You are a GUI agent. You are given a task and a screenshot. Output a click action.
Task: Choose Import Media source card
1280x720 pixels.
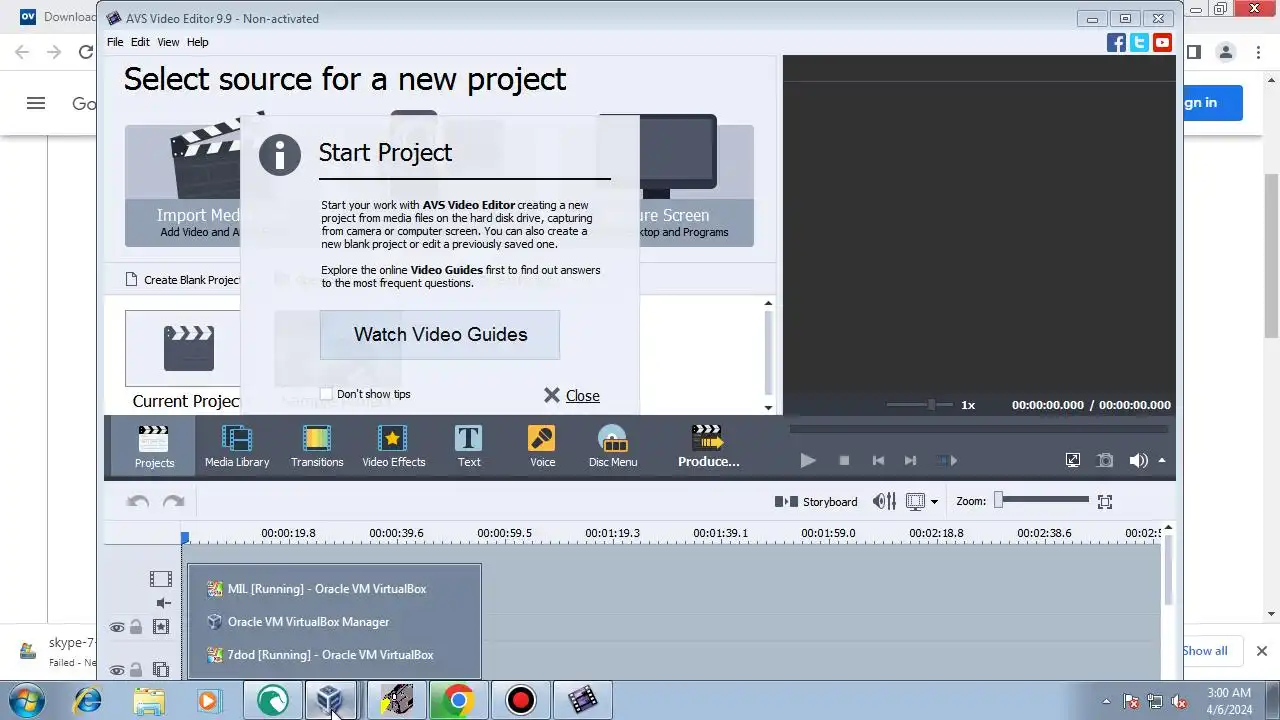[x=182, y=185]
